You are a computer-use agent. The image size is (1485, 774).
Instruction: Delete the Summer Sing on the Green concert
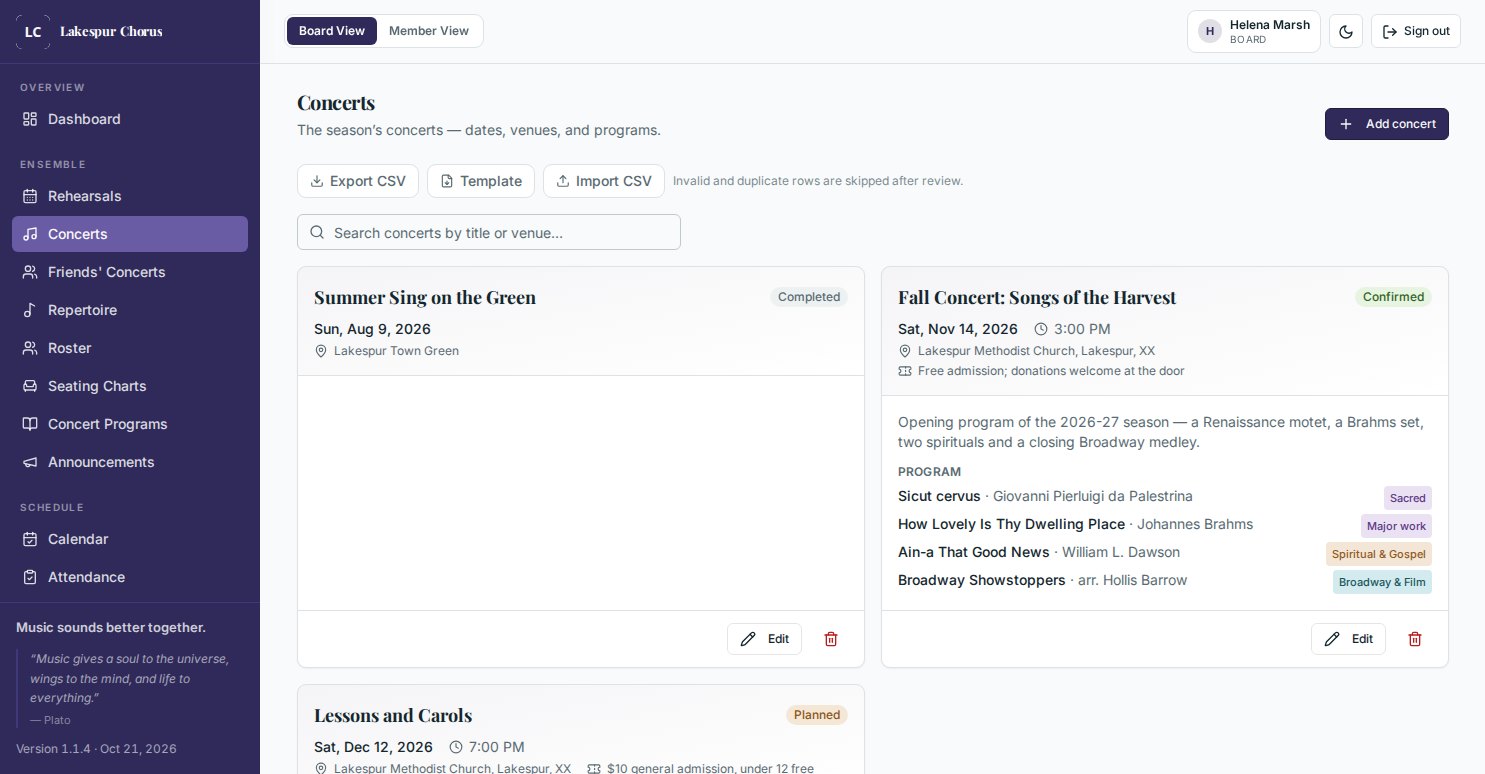831,639
